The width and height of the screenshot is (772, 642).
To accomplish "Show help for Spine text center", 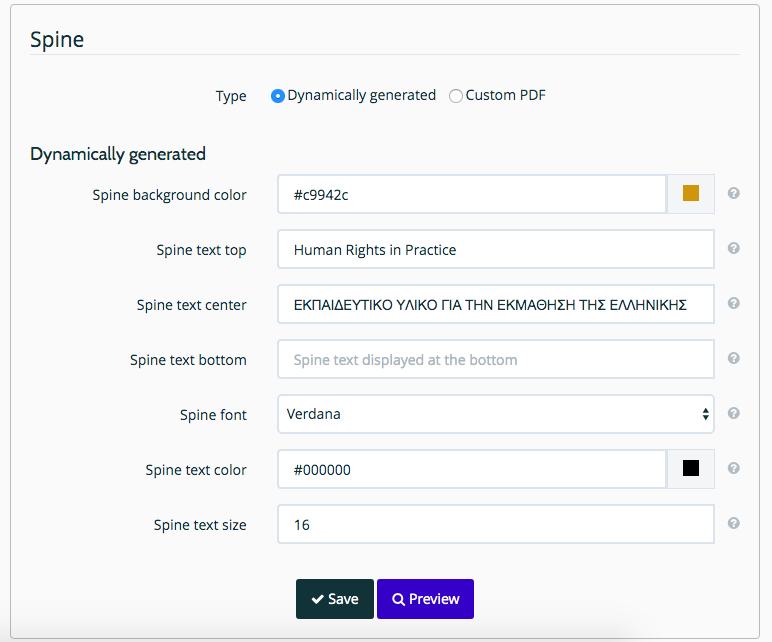I will (x=734, y=303).
